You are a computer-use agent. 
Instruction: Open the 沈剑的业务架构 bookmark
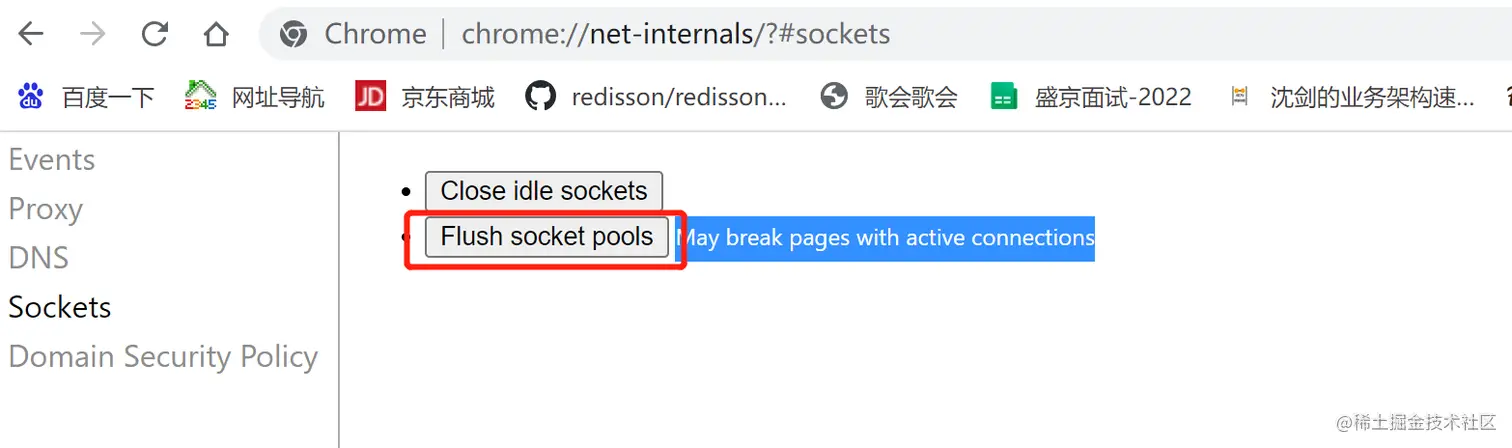[1240, 96]
